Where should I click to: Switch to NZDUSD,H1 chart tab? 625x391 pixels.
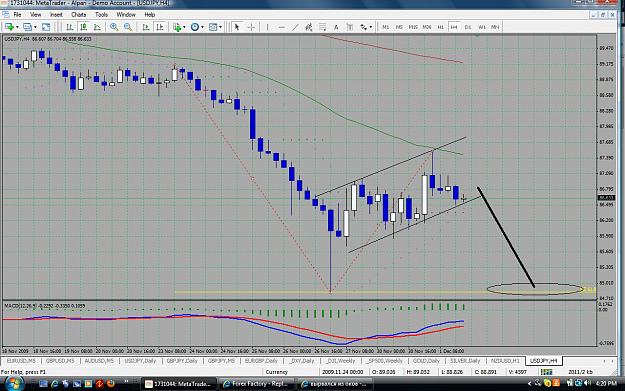pyautogui.click(x=505, y=361)
